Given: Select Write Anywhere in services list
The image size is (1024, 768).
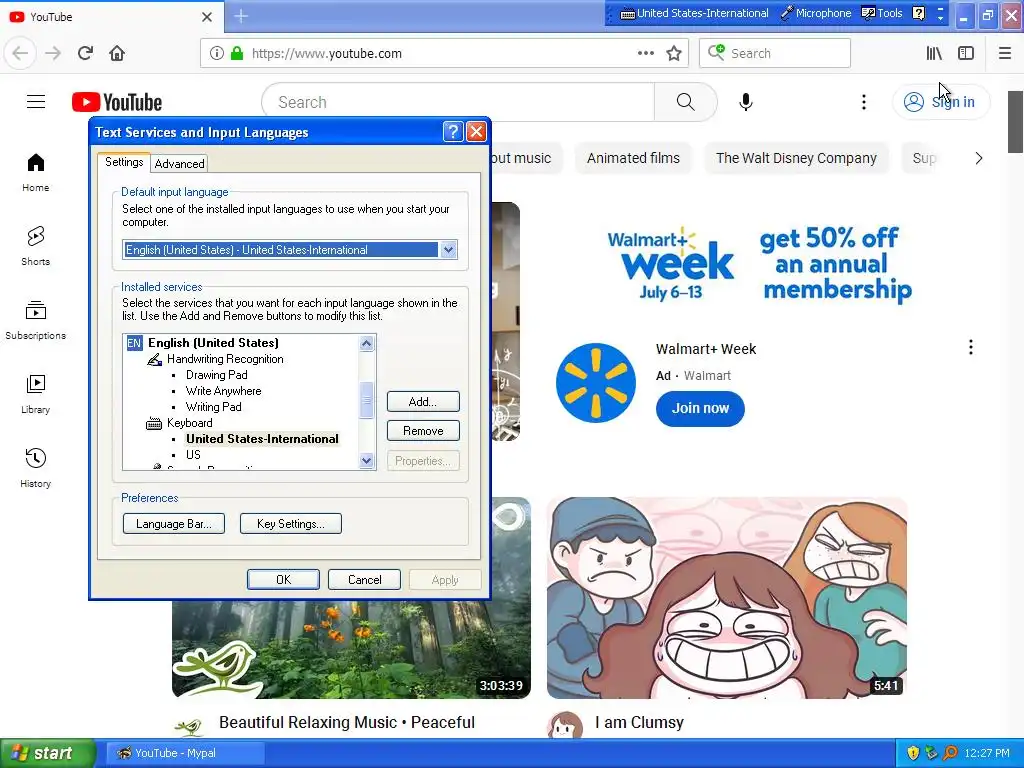Looking at the screenshot, I should tap(223, 391).
